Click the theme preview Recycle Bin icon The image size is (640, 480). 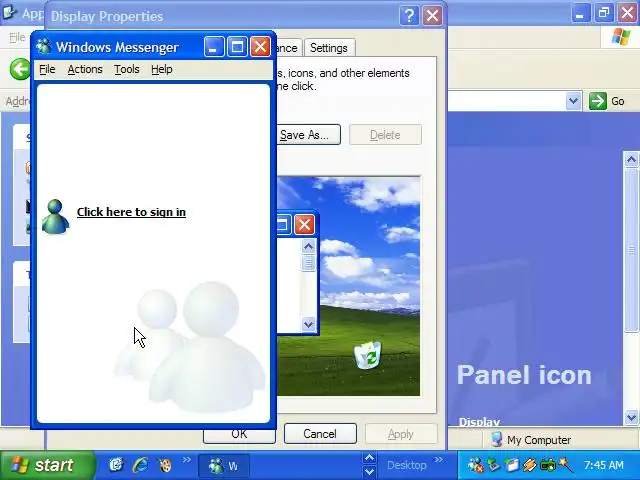point(368,355)
